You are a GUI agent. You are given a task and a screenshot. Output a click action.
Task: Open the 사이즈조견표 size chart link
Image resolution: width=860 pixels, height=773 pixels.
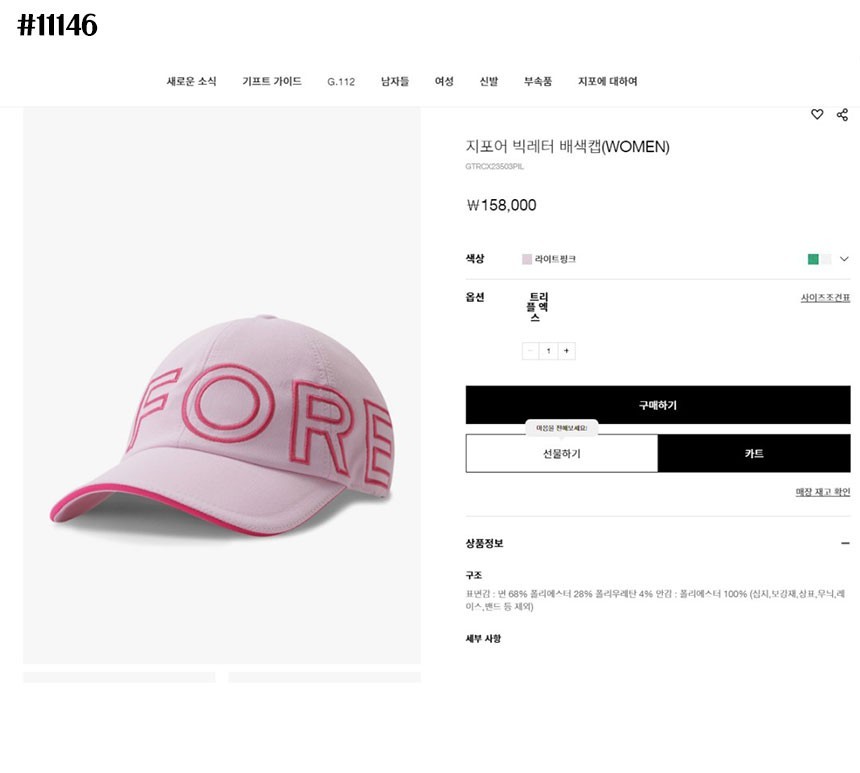click(x=825, y=298)
